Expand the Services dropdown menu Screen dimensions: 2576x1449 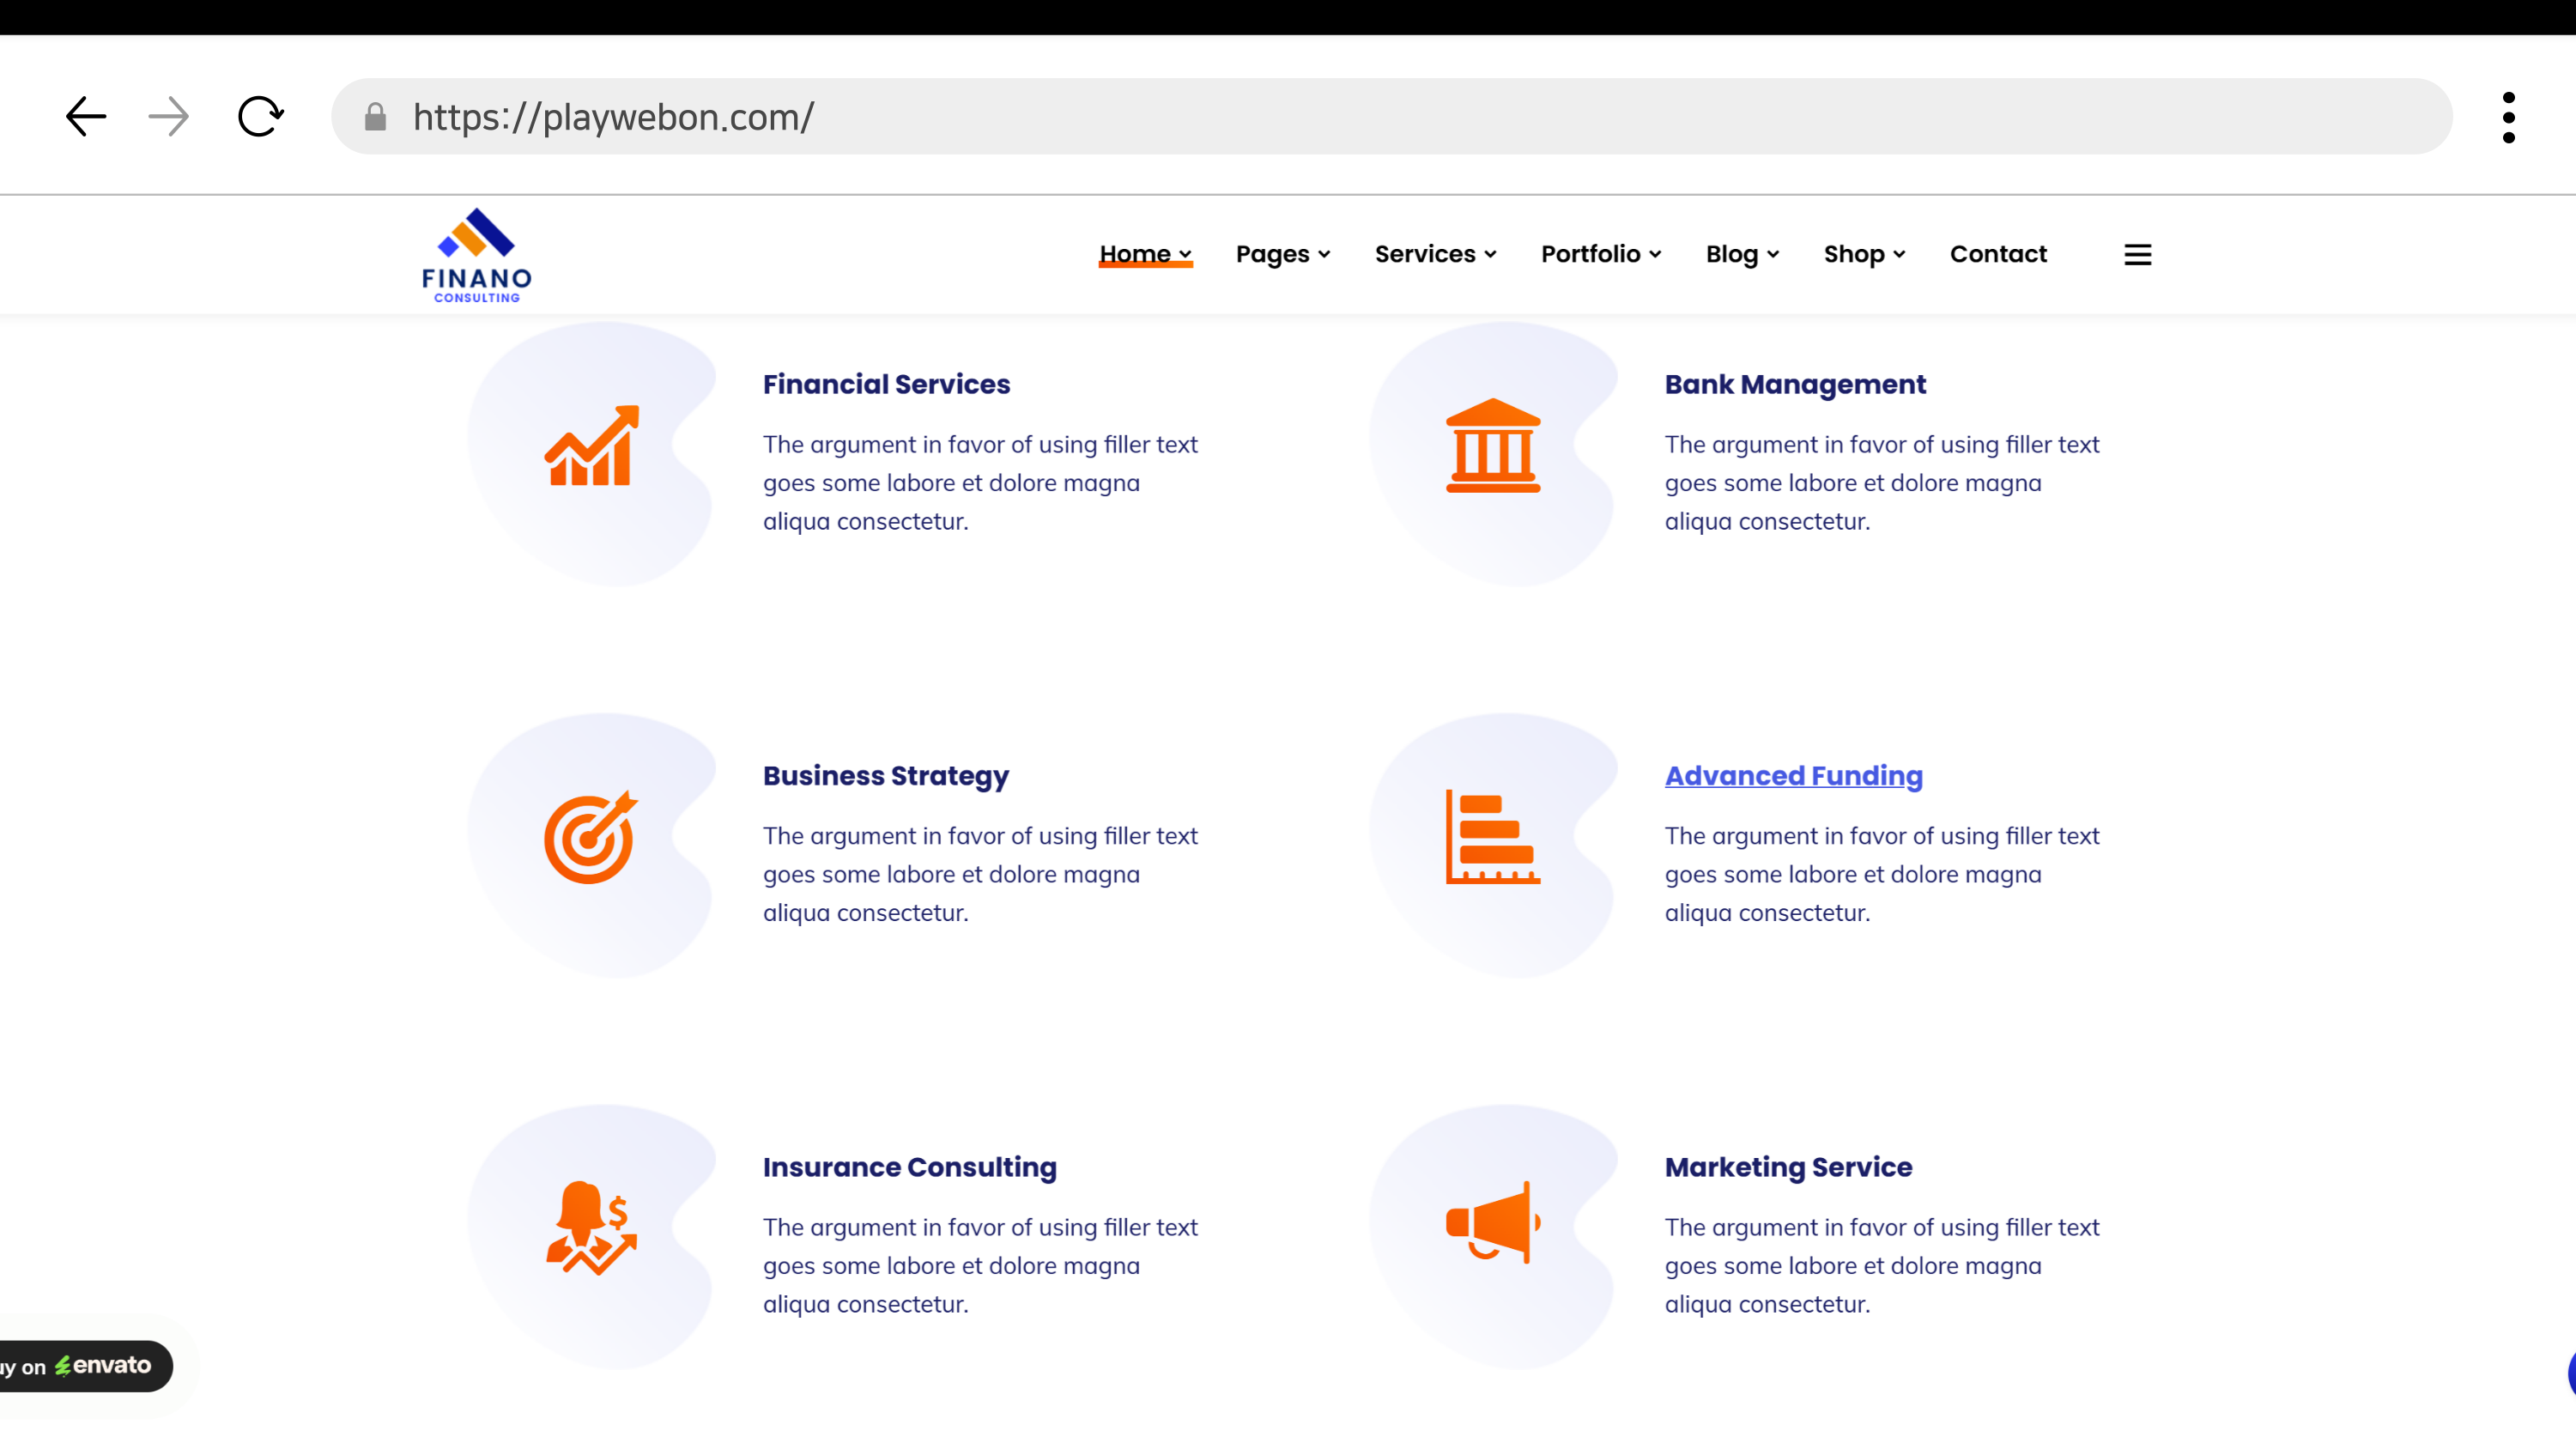(x=1435, y=254)
